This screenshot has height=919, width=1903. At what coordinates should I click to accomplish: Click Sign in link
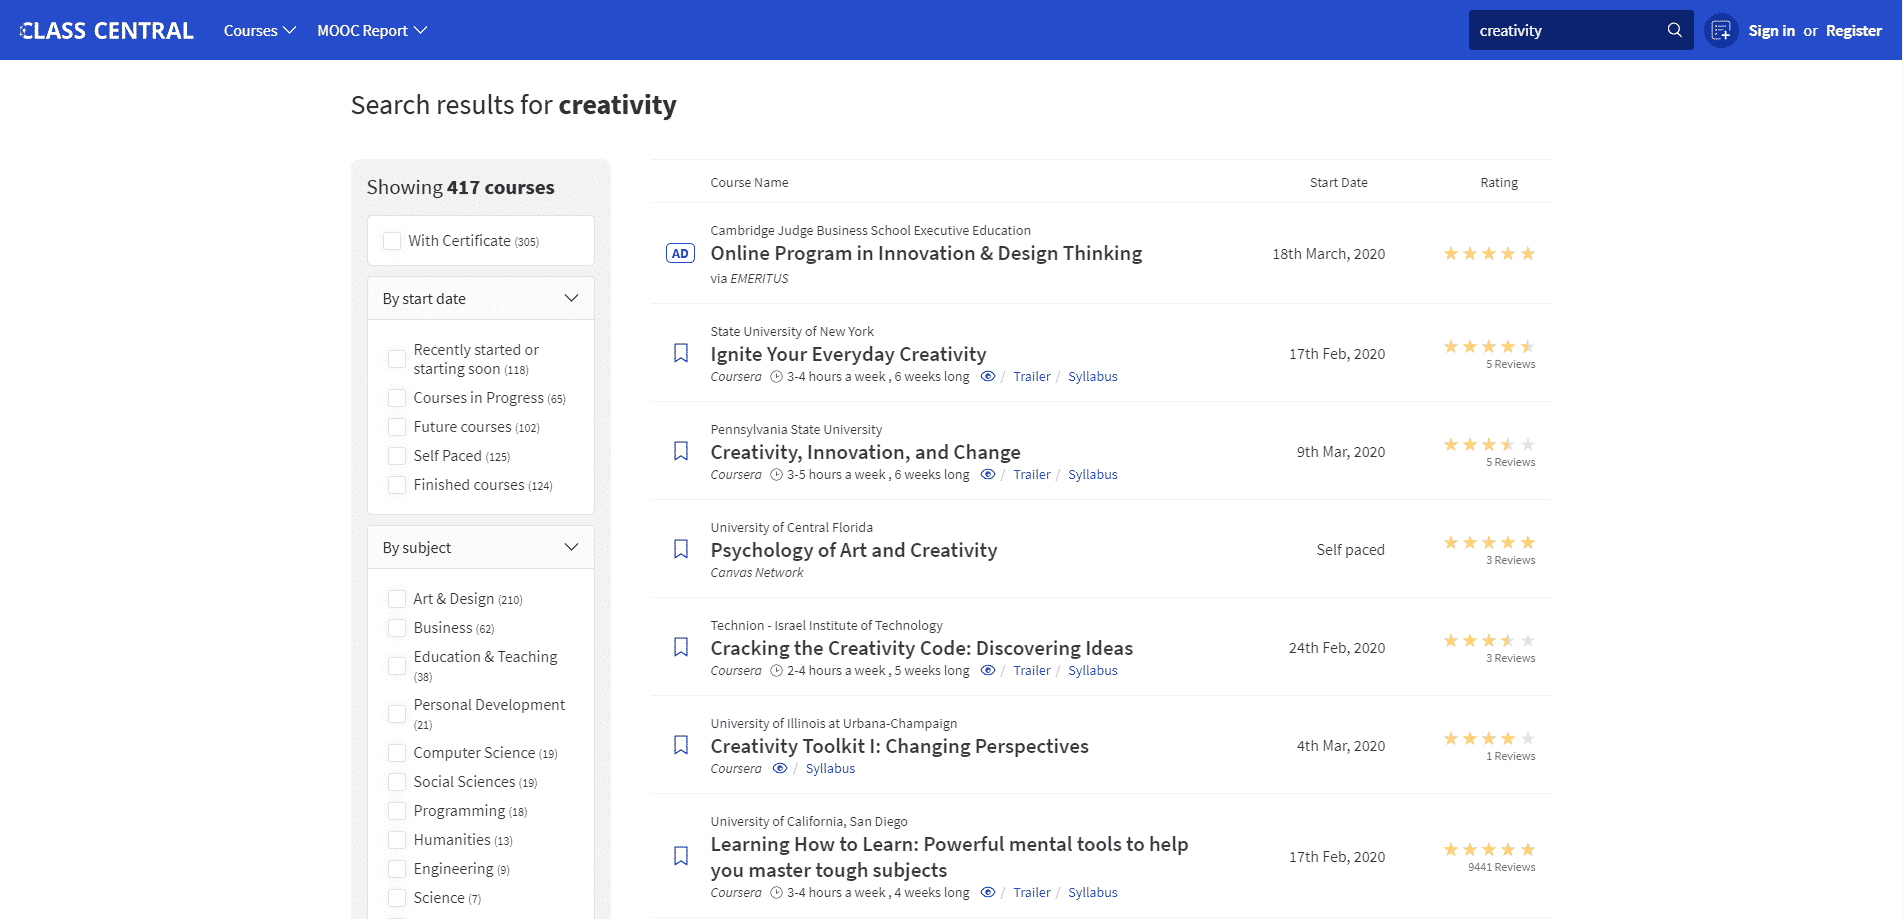(x=1771, y=31)
